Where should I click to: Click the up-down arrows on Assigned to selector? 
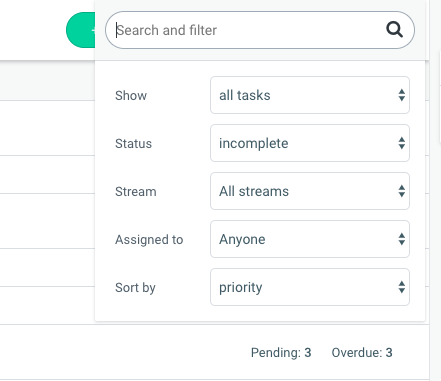[402, 239]
